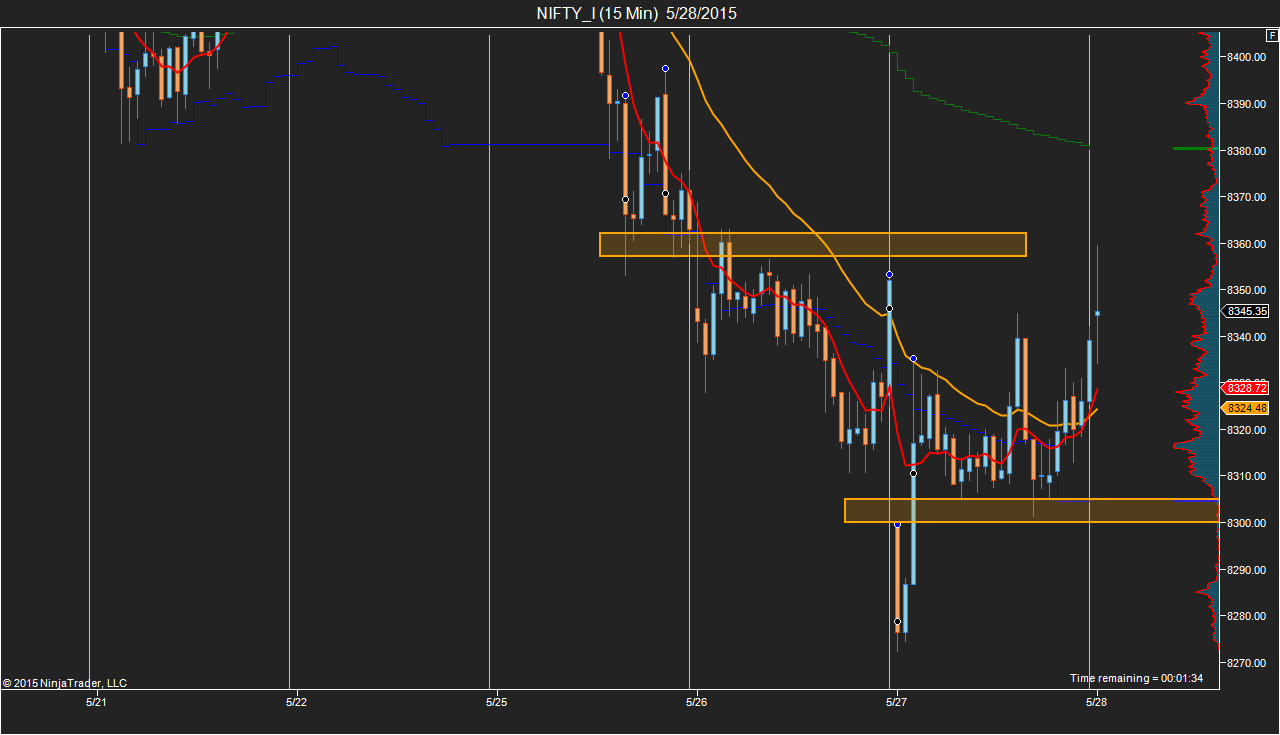Click the 8390.00 price axis label
Screen dimensions: 1280x735
pyautogui.click(x=1247, y=104)
